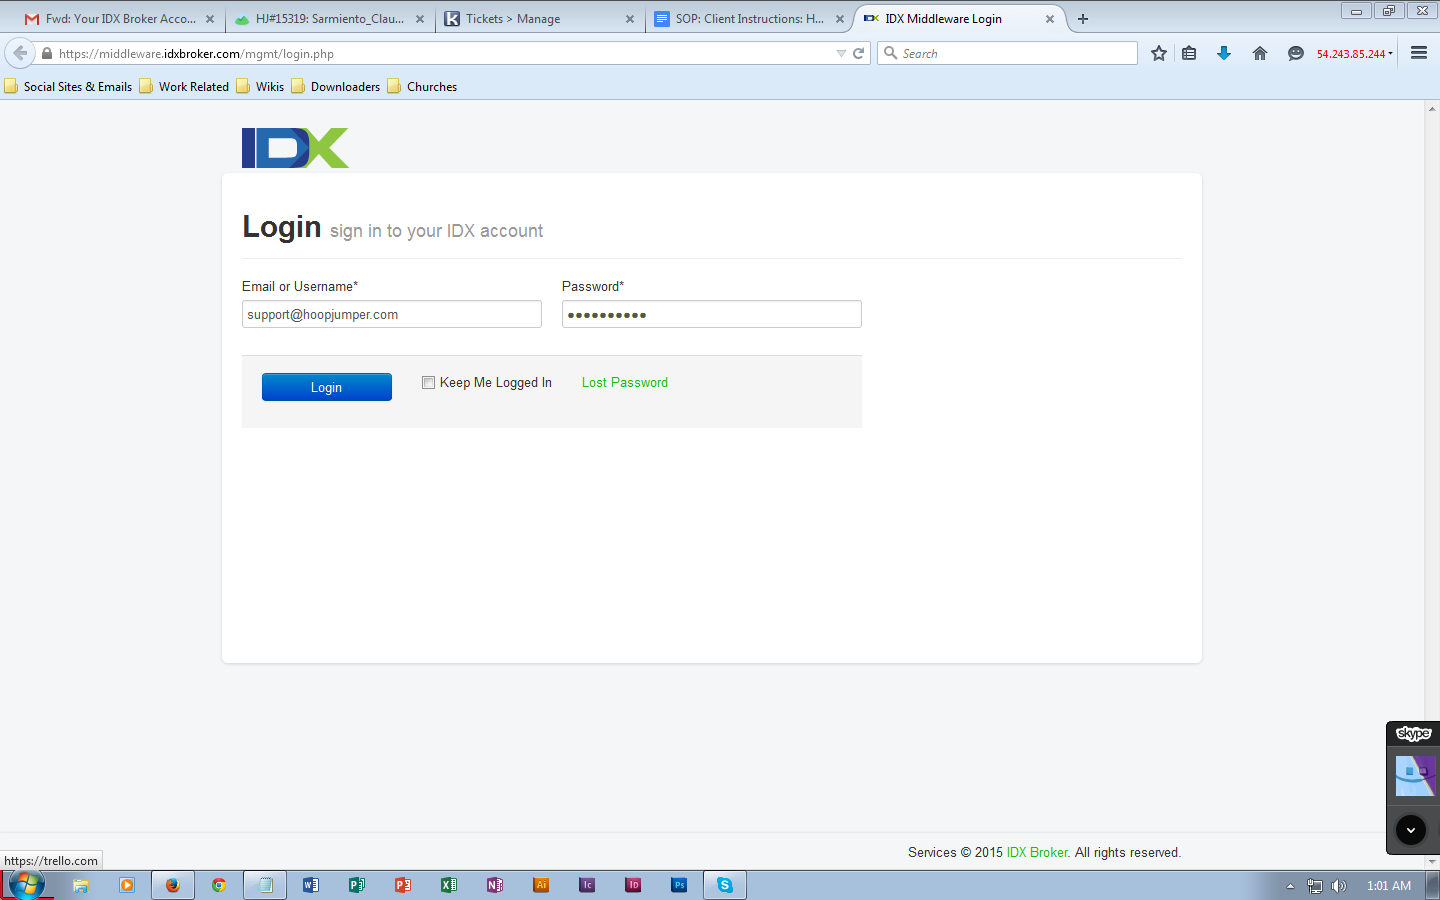This screenshot has height=900, width=1440.
Task: Open Excel from the taskbar
Action: pos(448,884)
